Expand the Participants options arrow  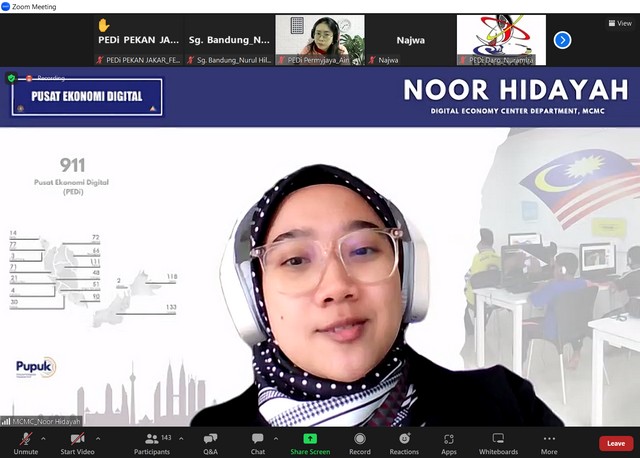pyautogui.click(x=181, y=438)
